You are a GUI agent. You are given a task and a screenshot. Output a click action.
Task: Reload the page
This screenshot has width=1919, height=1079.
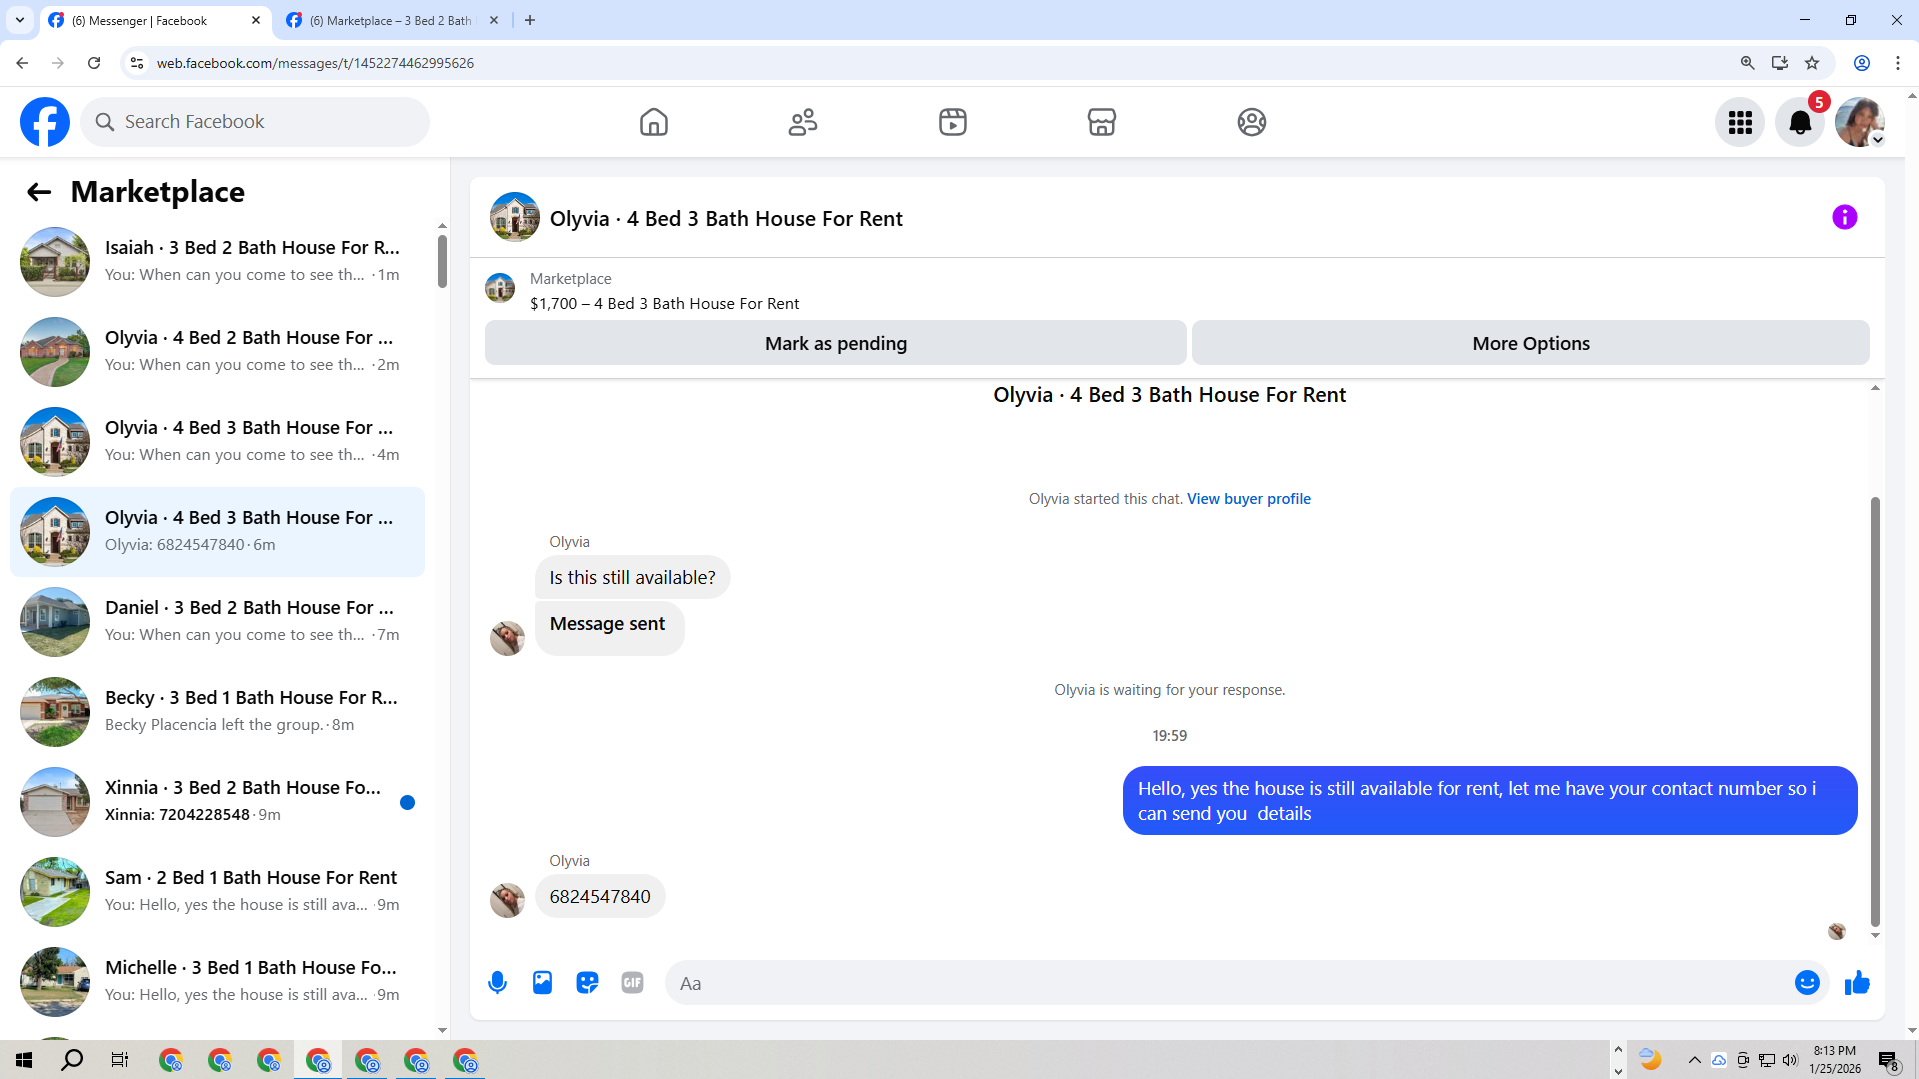(x=94, y=63)
